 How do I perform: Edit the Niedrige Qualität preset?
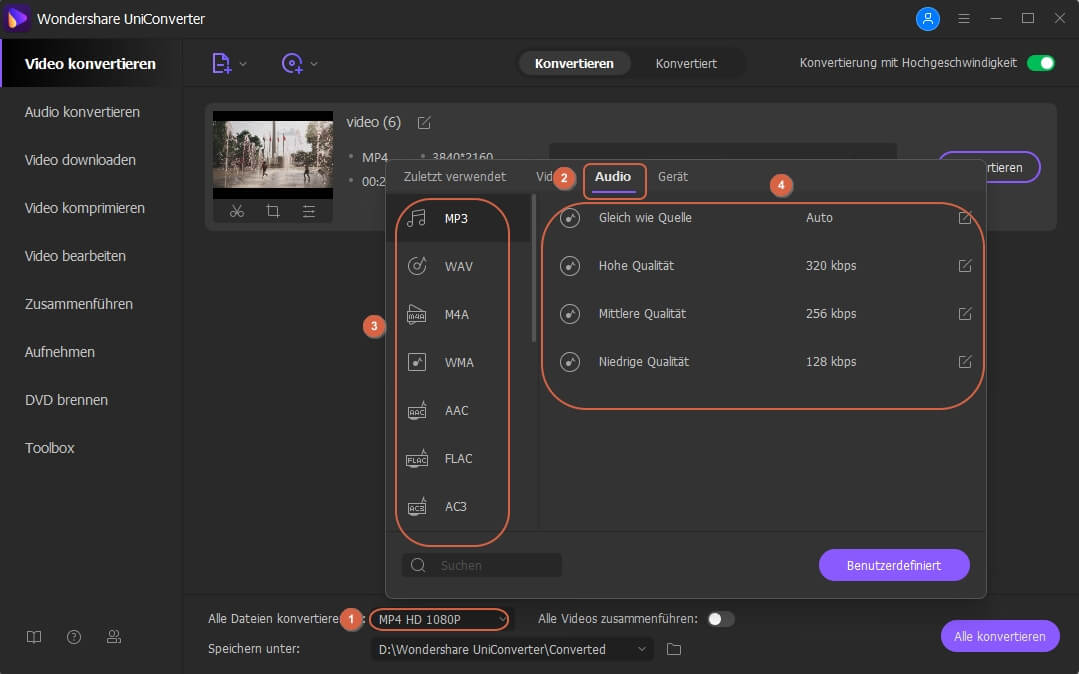[x=965, y=361]
